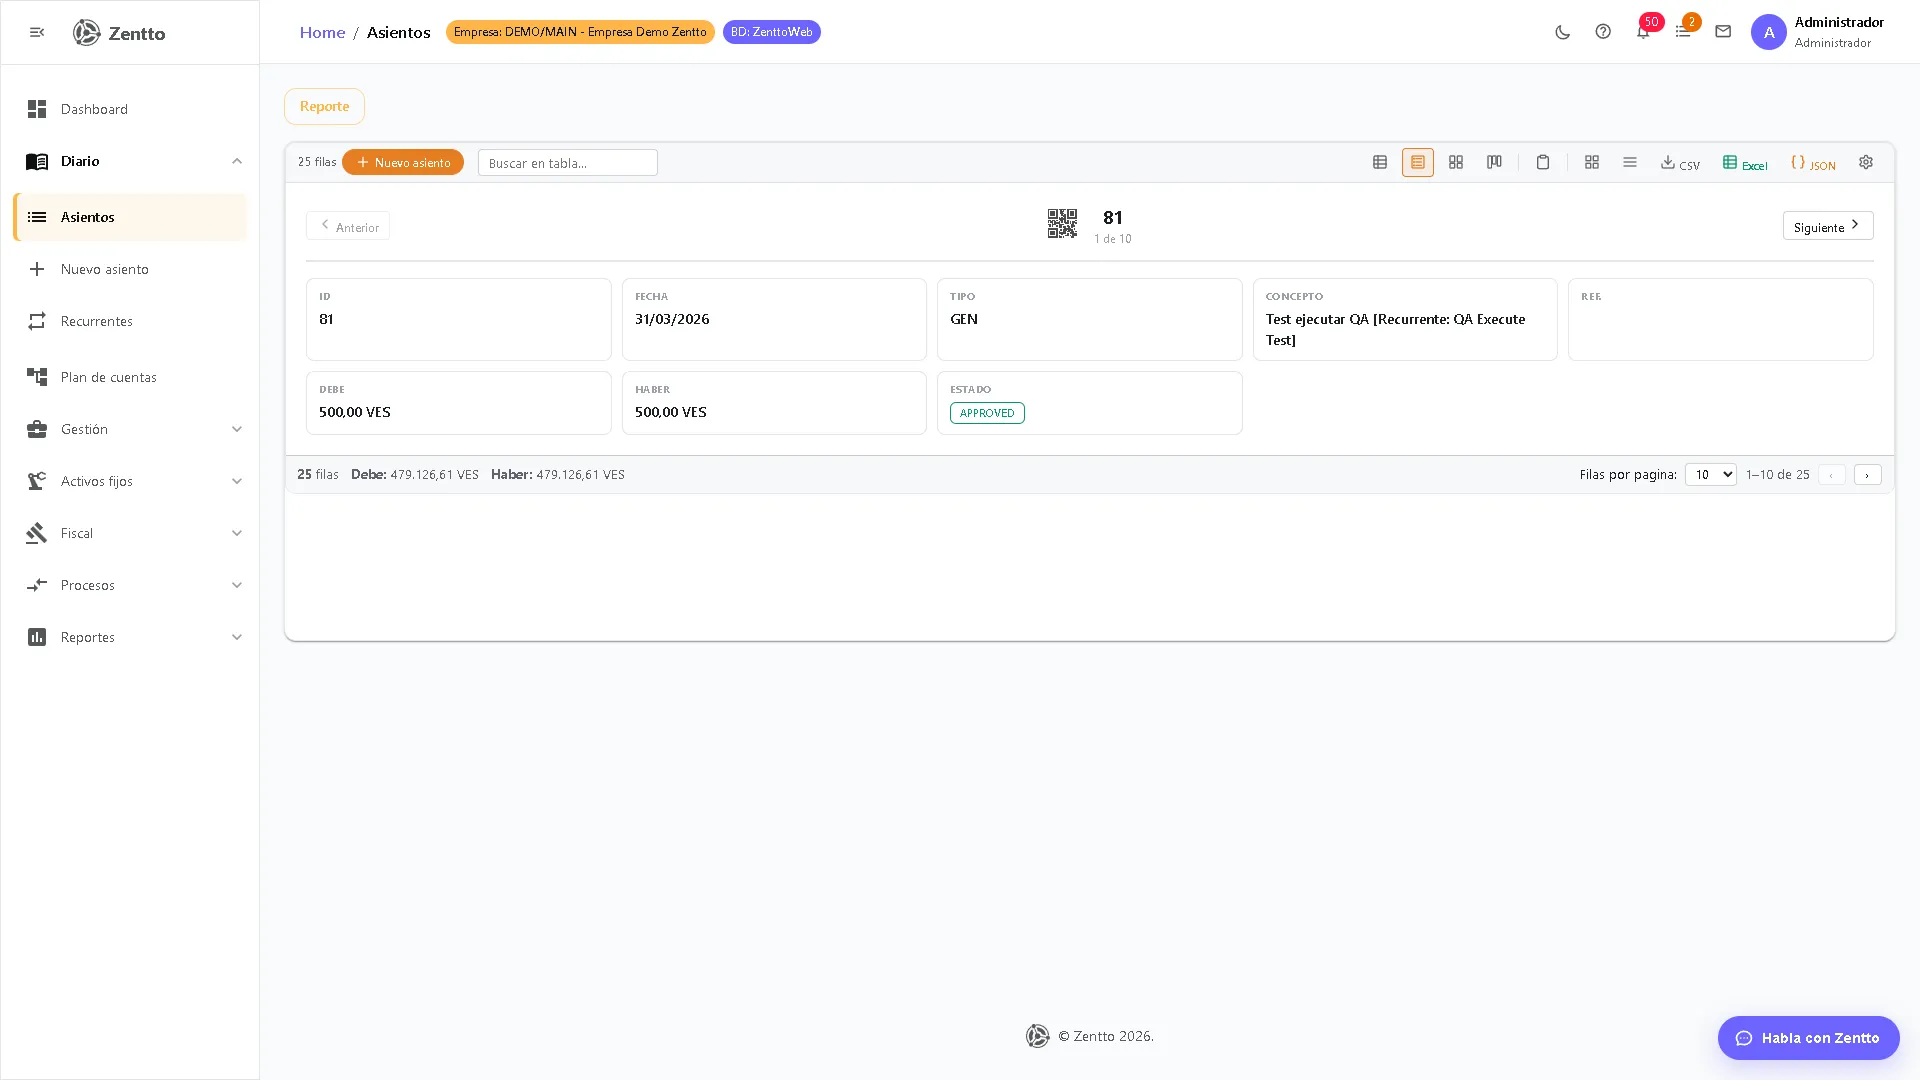Collapse sidebar with hamburger menu icon
Image resolution: width=1920 pixels, height=1080 pixels.
37,32
